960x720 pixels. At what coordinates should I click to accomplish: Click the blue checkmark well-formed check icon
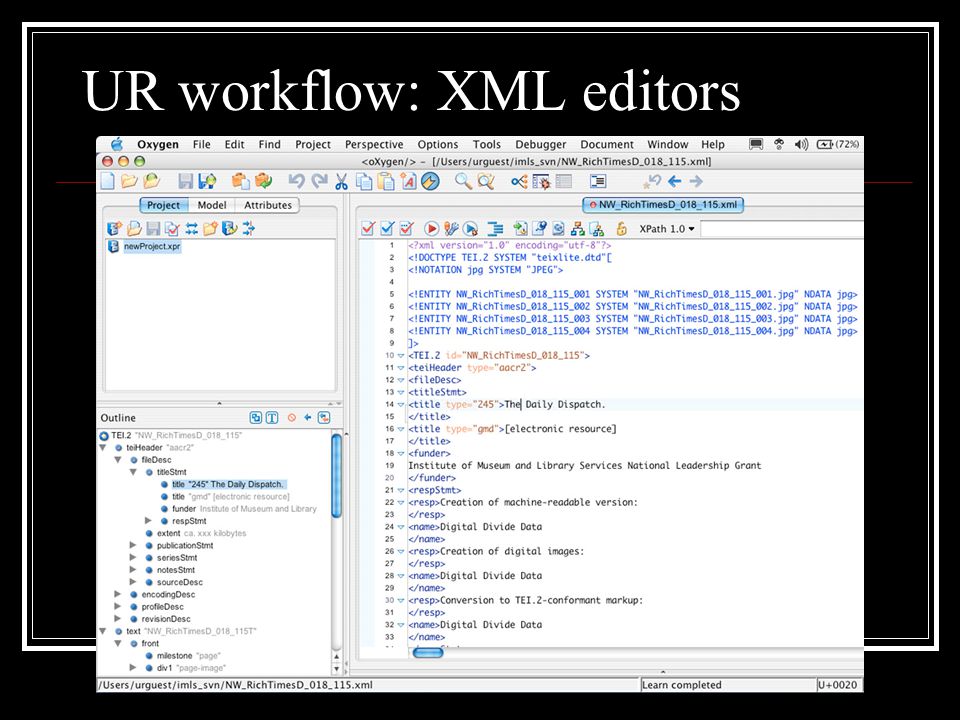[x=388, y=228]
